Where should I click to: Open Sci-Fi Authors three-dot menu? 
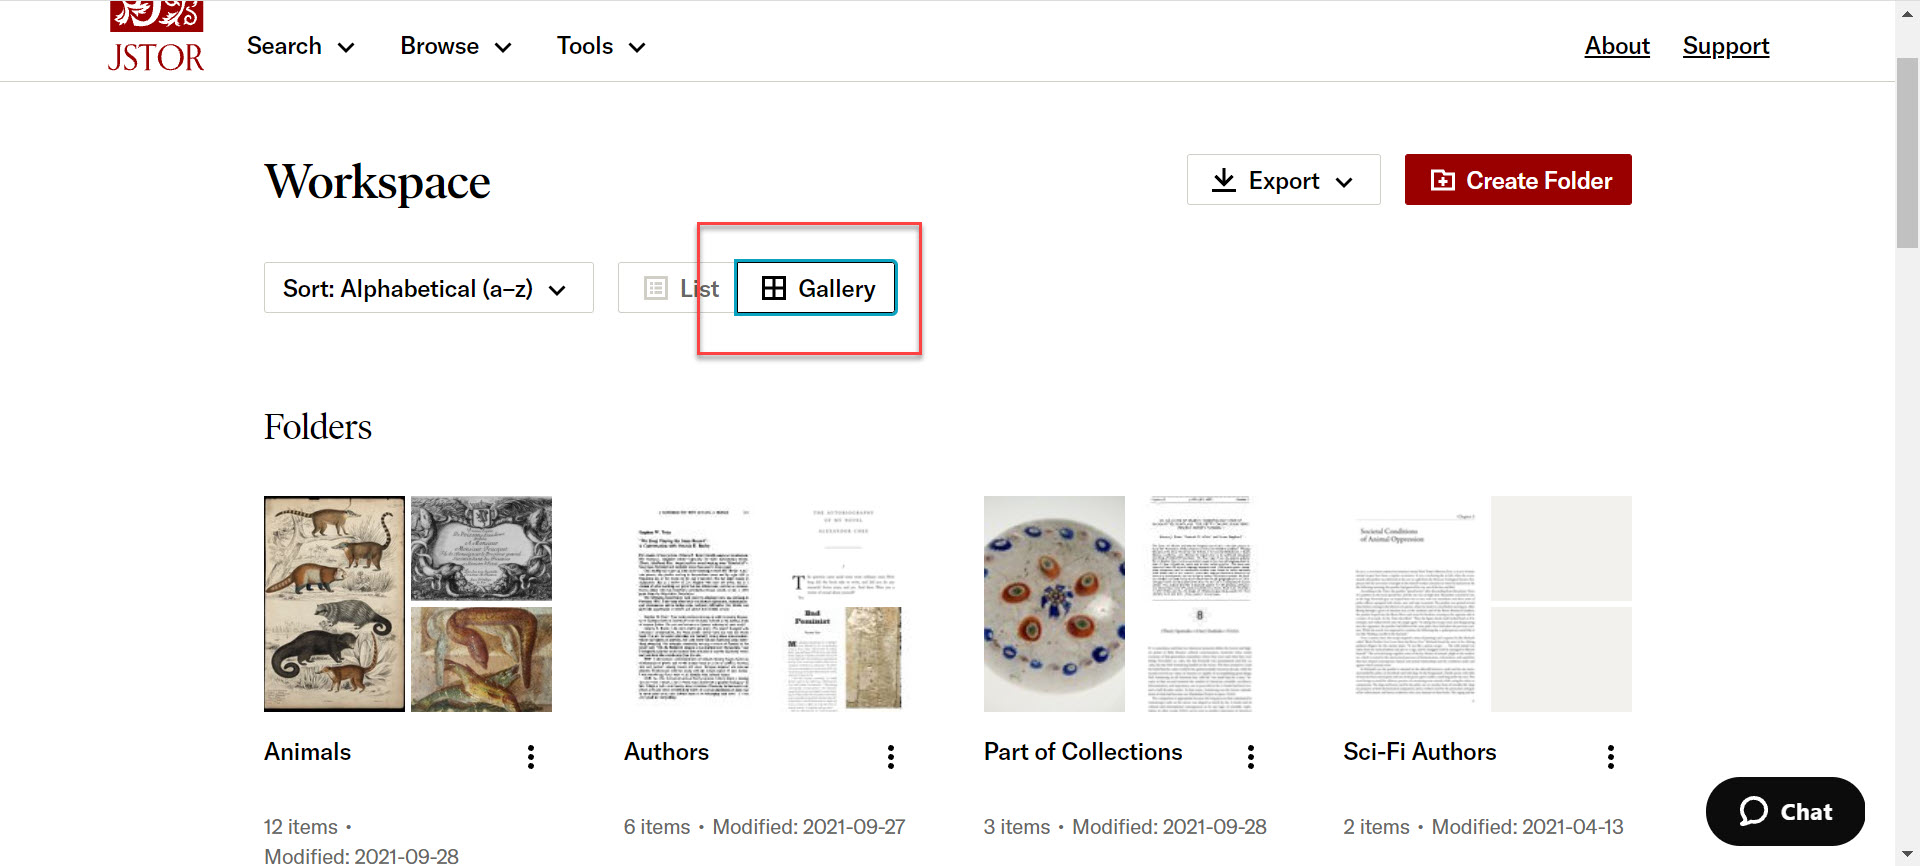click(1611, 757)
